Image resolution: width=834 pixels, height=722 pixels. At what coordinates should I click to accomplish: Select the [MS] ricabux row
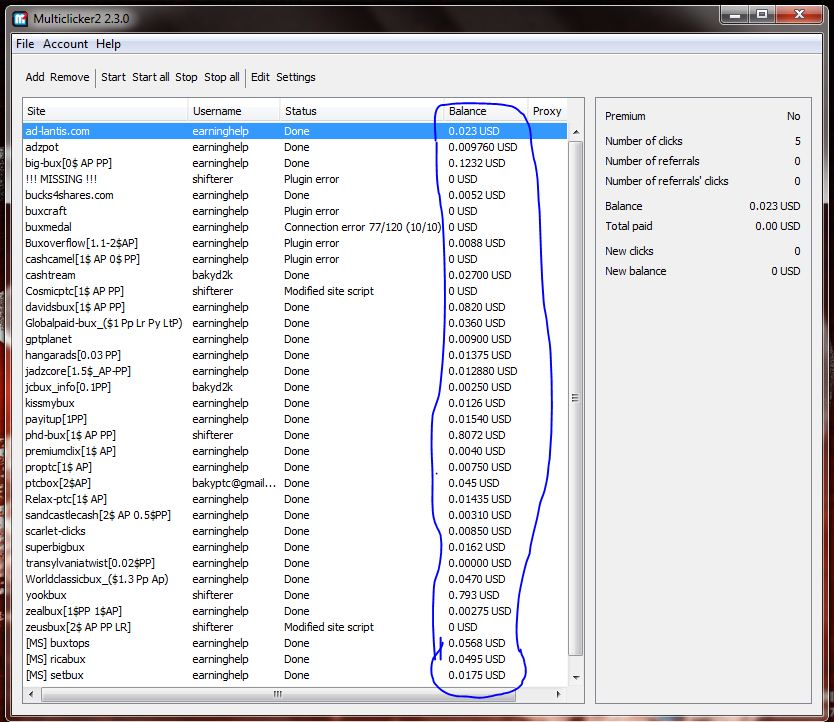click(x=295, y=659)
